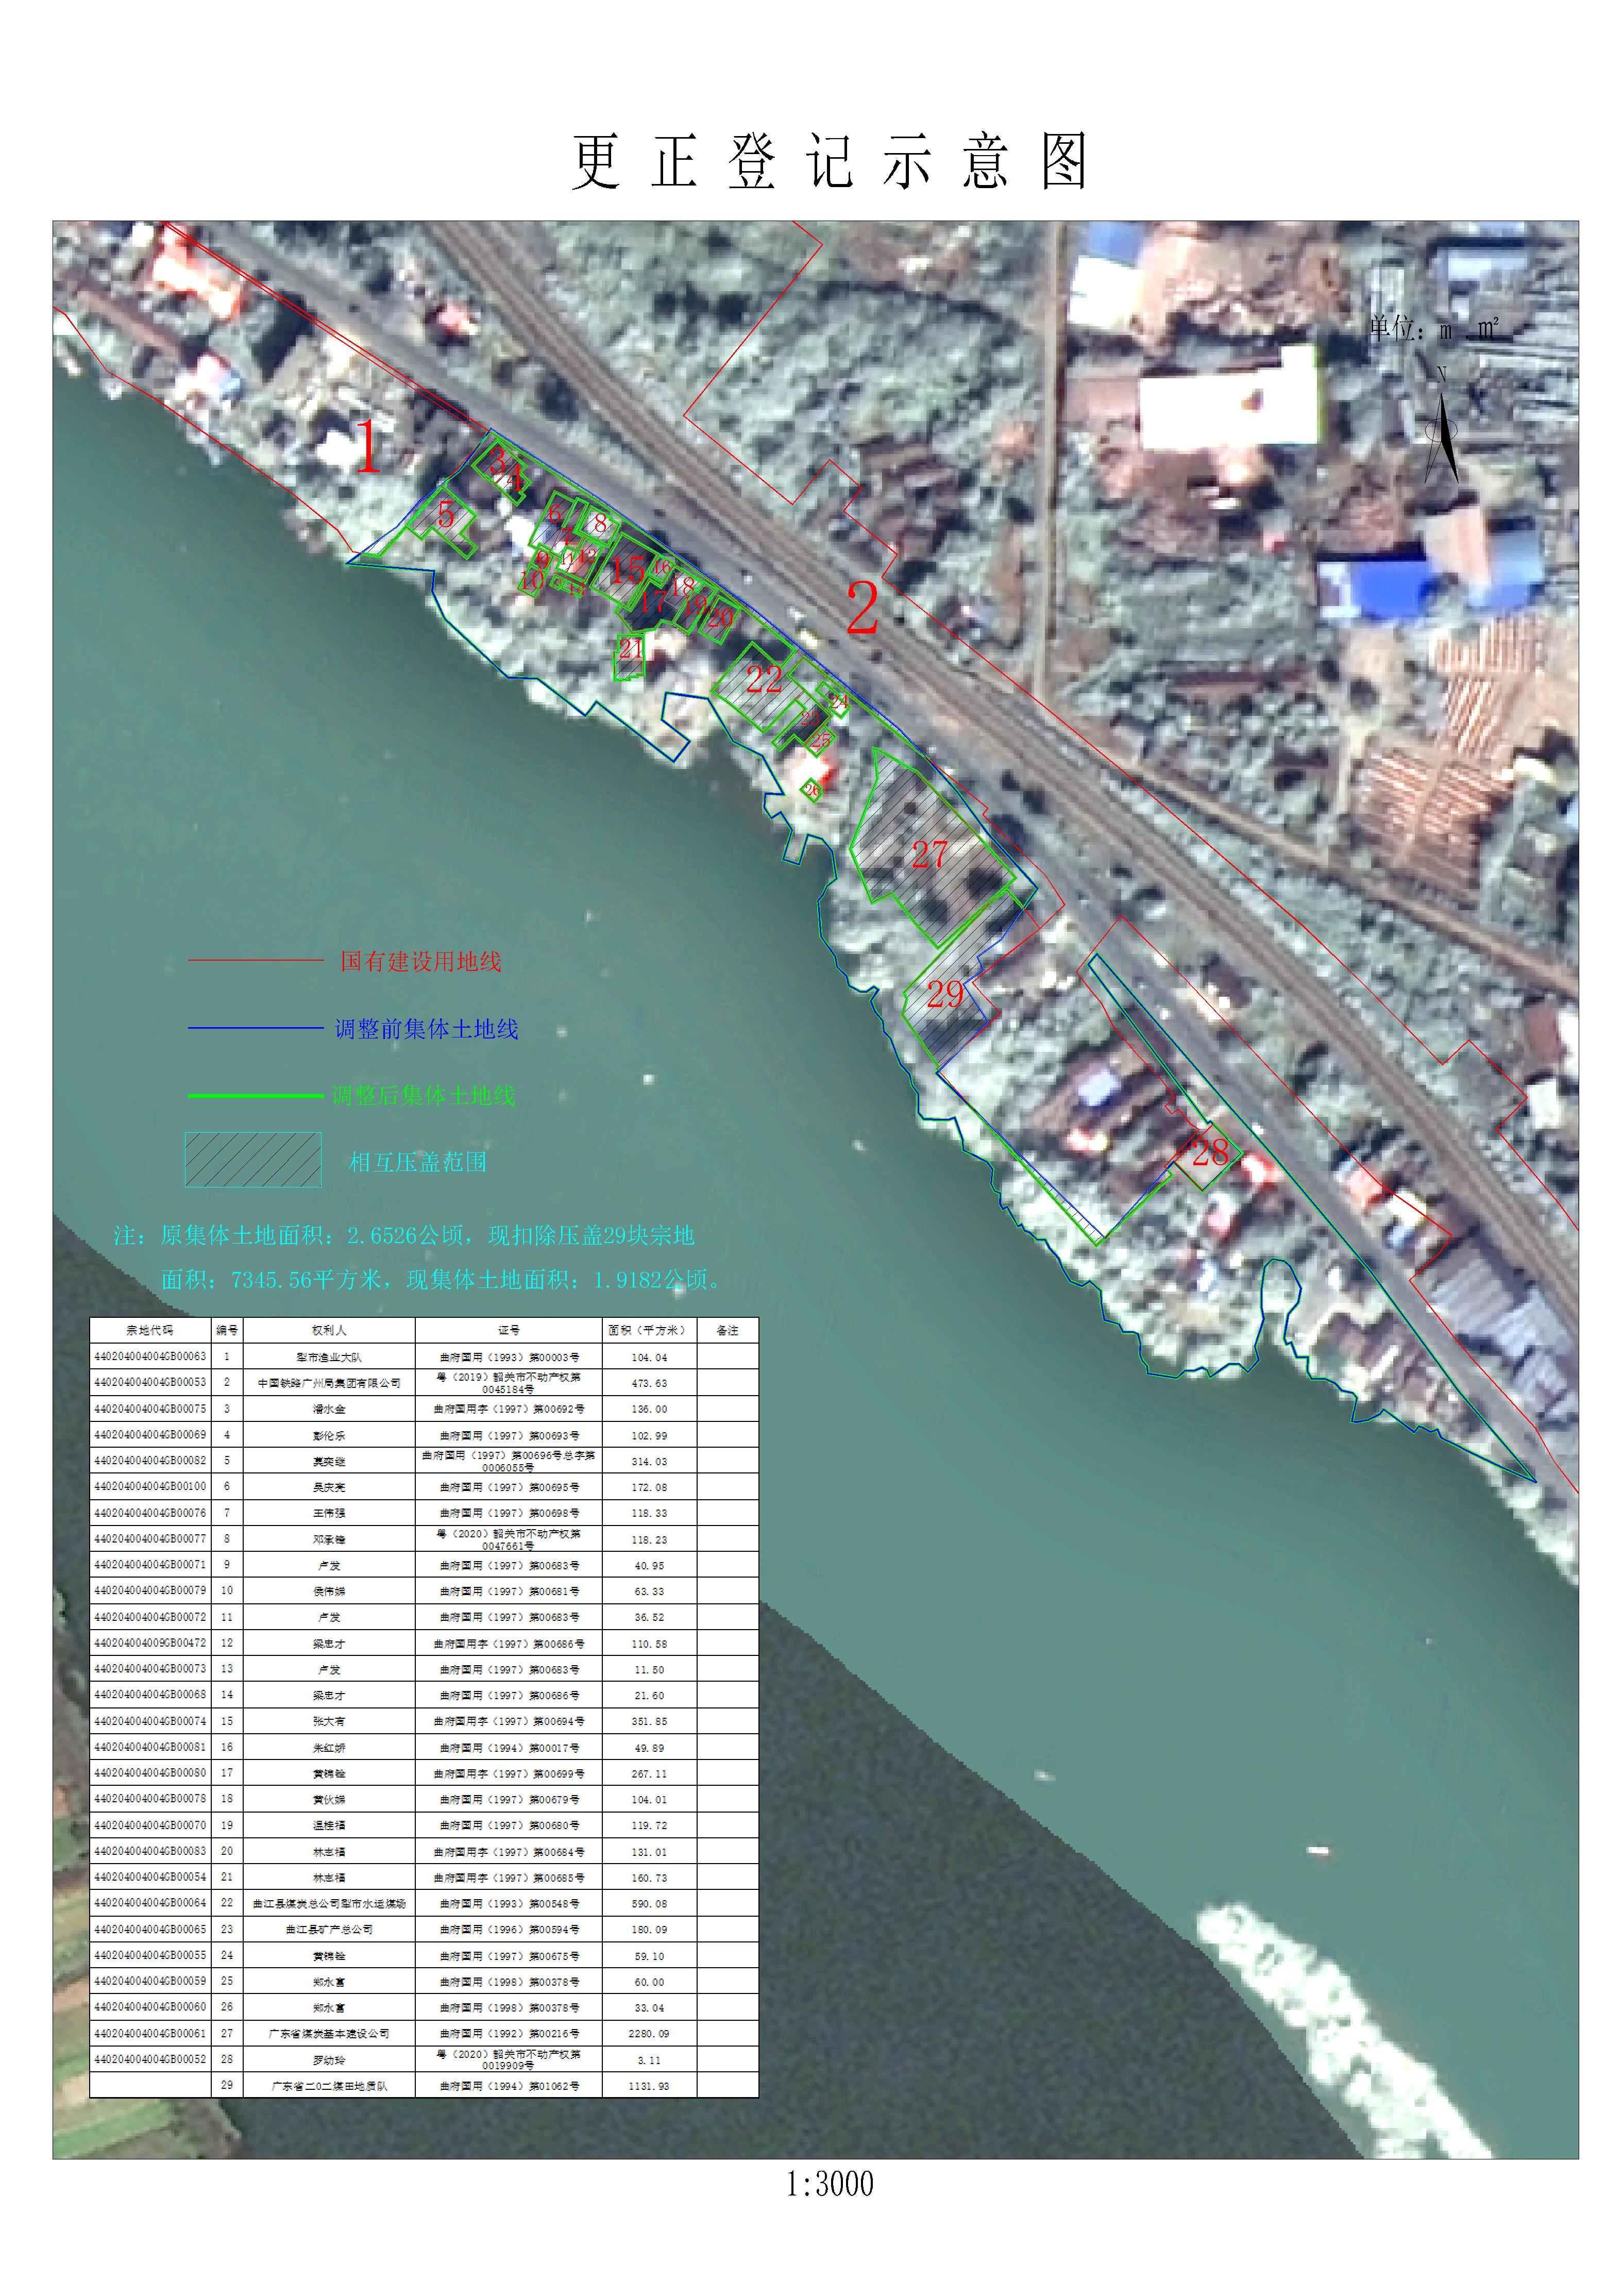Click certificate cell '曲府国用字（1997）第00694号'
The image size is (1623, 2296).
[509, 1721]
